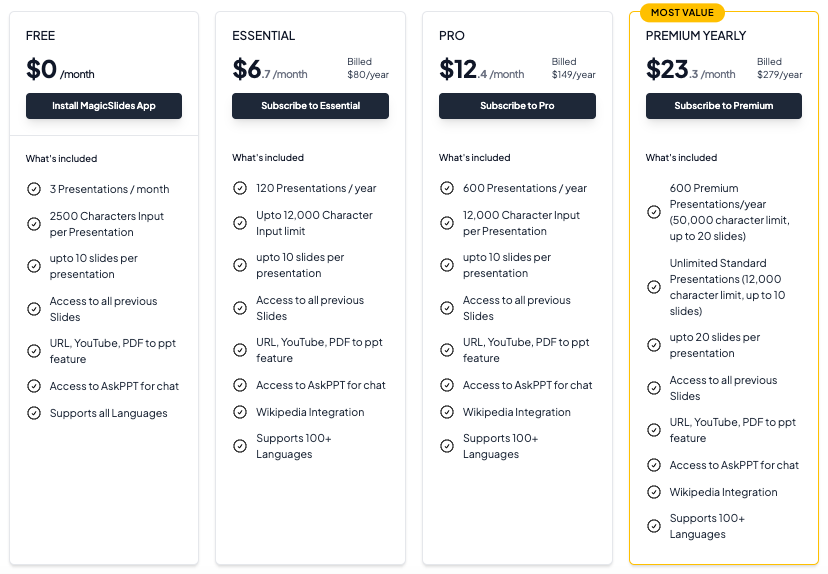Select the PREMIUM YEARLY plan heading
This screenshot has height=574, width=828.
coord(695,35)
